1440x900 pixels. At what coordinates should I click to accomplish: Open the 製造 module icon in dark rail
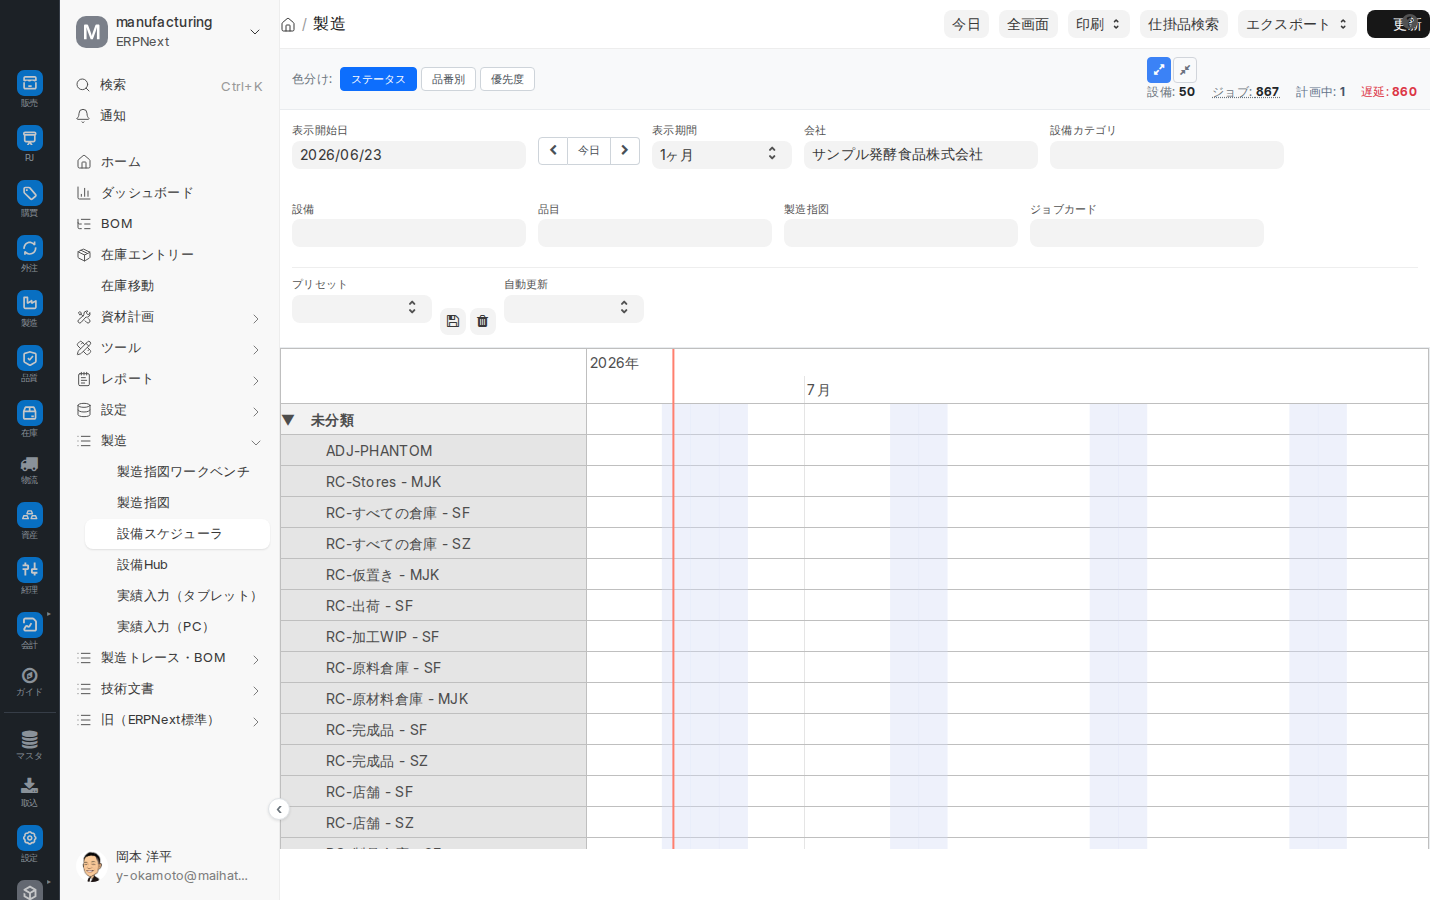point(30,303)
